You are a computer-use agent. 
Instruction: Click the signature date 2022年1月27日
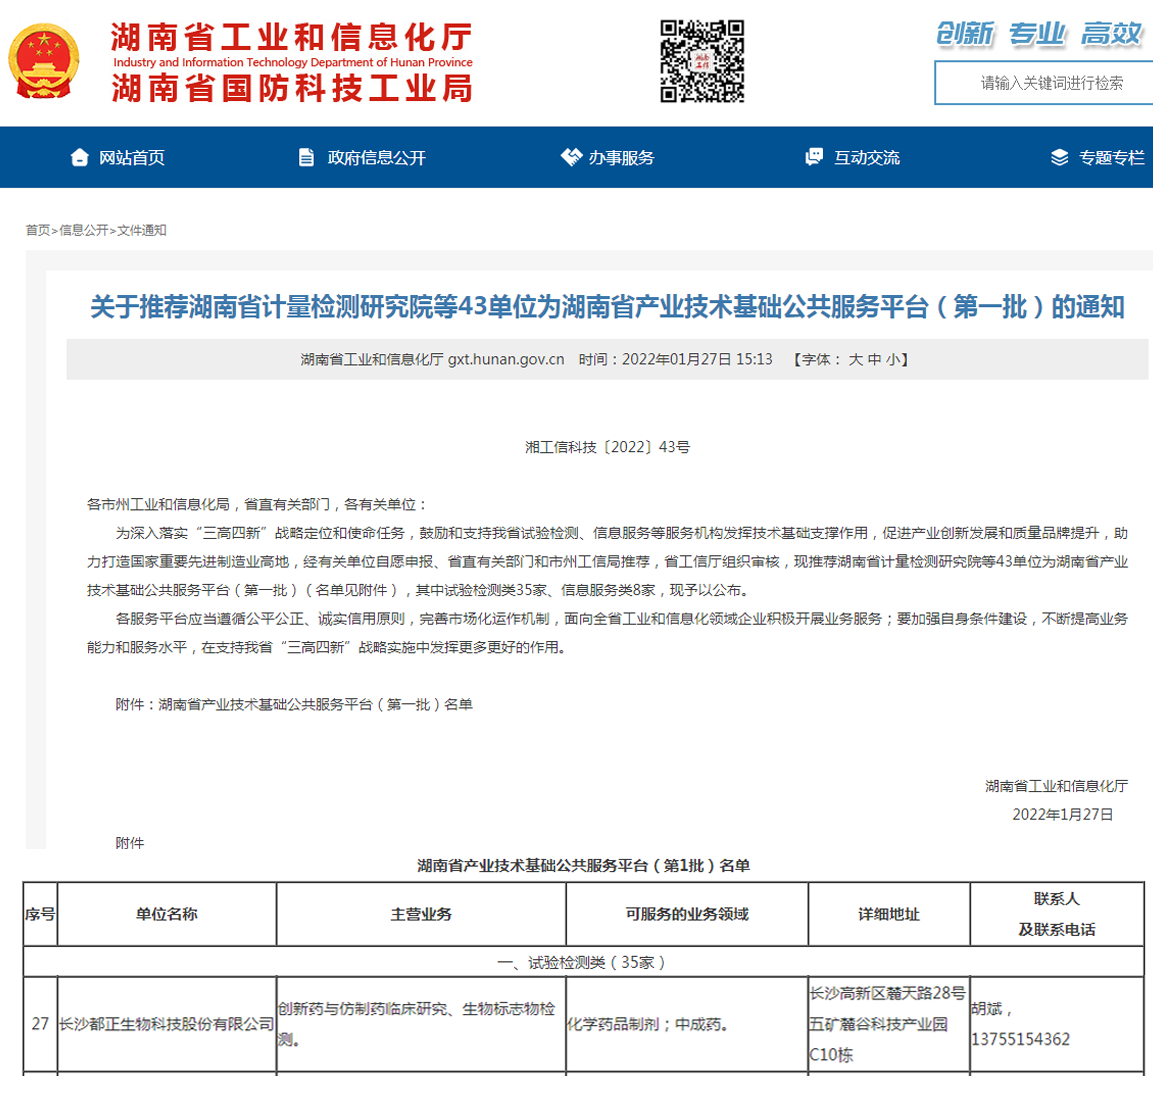click(x=1063, y=815)
